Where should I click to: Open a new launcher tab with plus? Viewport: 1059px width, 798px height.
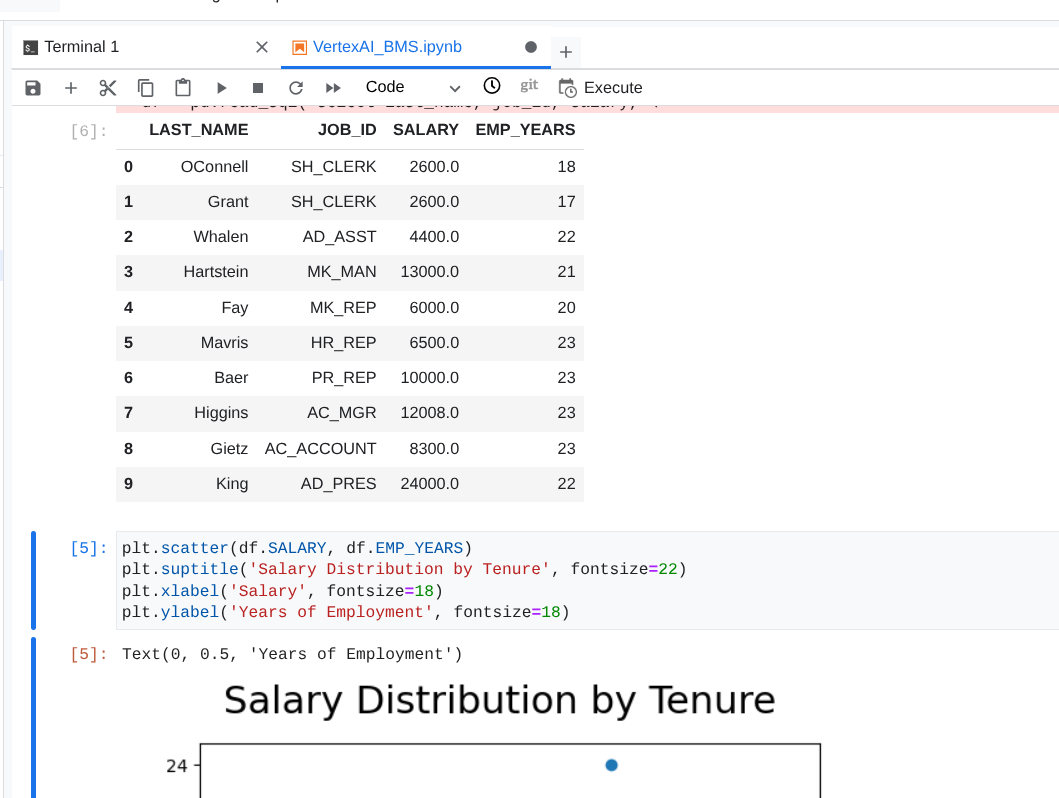point(566,52)
